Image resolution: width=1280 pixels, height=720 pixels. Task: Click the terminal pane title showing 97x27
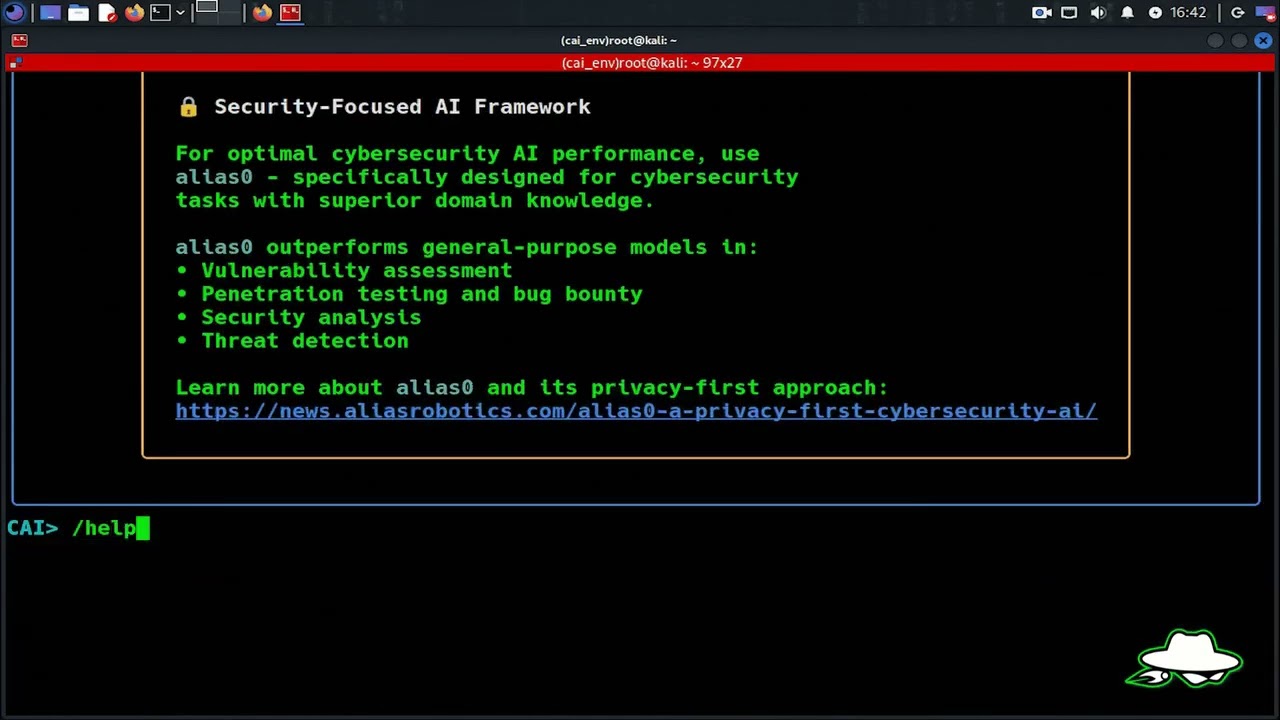pos(652,63)
